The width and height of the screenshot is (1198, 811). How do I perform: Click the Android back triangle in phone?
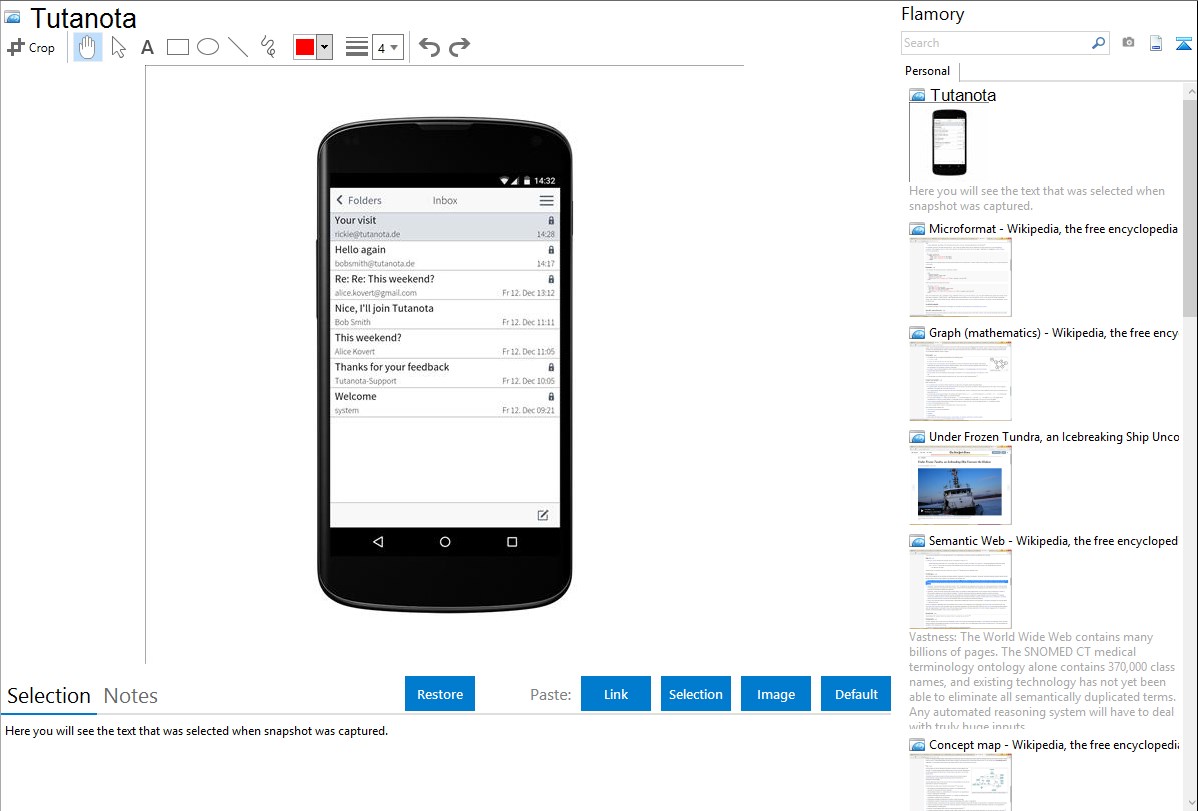tap(377, 542)
